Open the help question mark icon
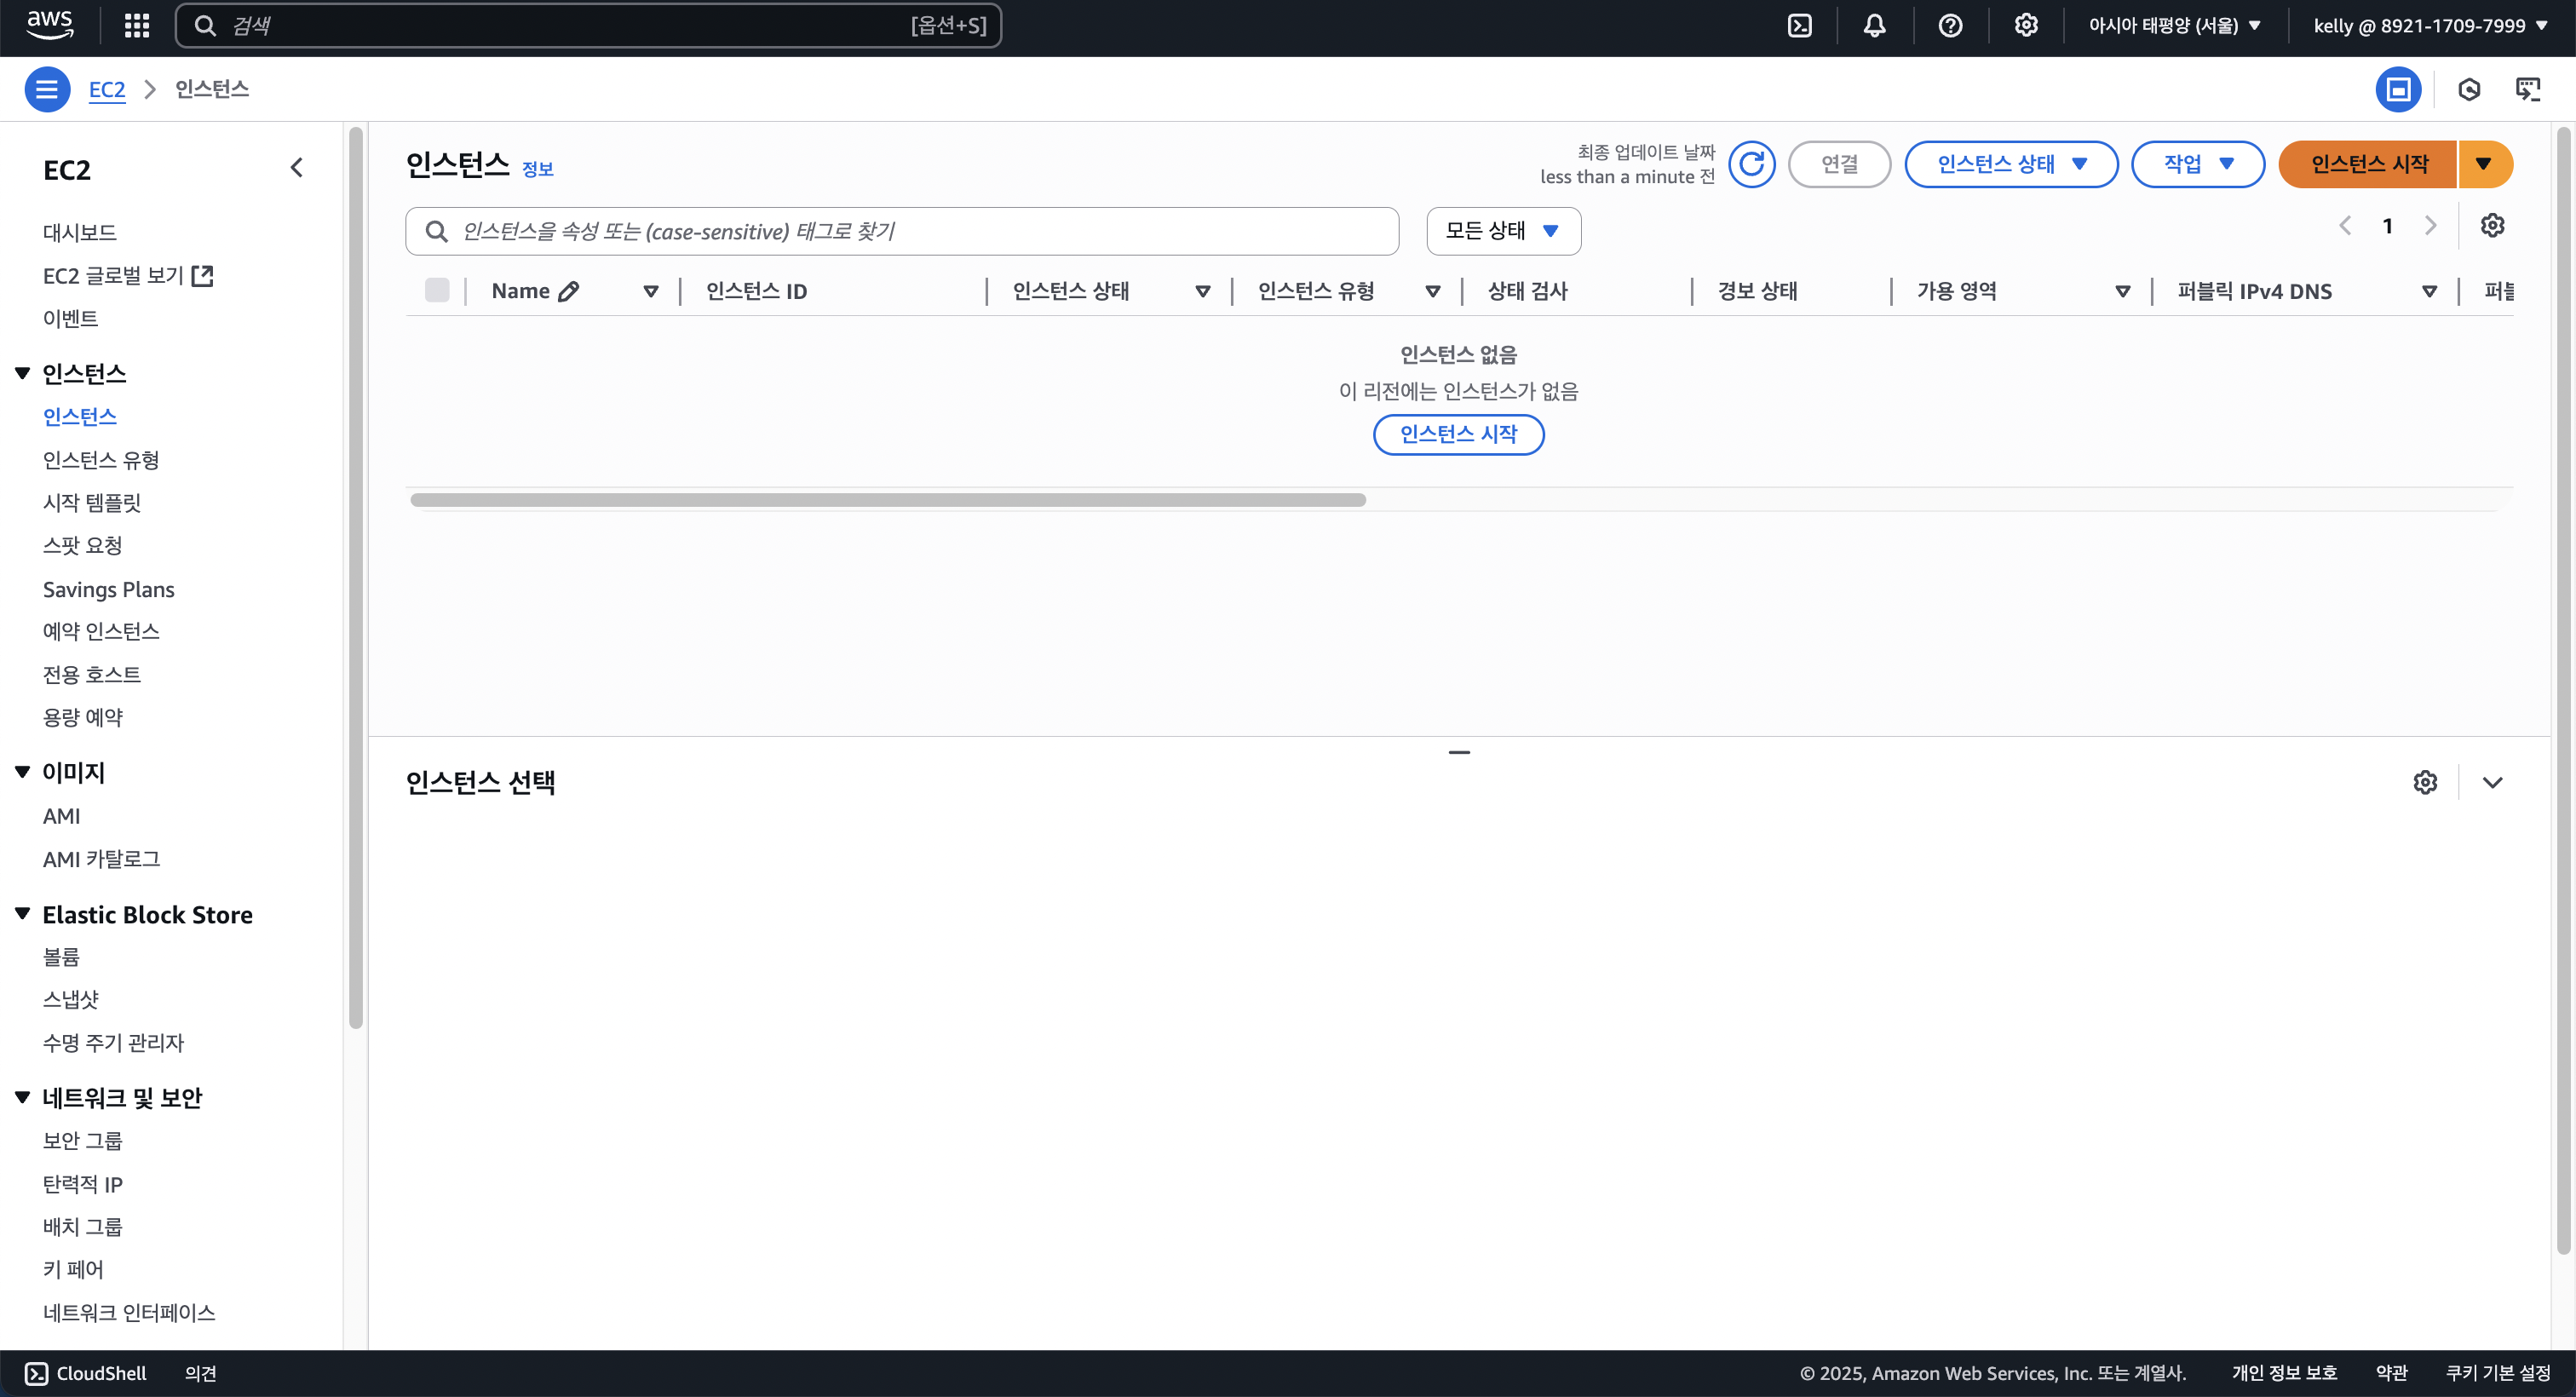 point(1950,26)
